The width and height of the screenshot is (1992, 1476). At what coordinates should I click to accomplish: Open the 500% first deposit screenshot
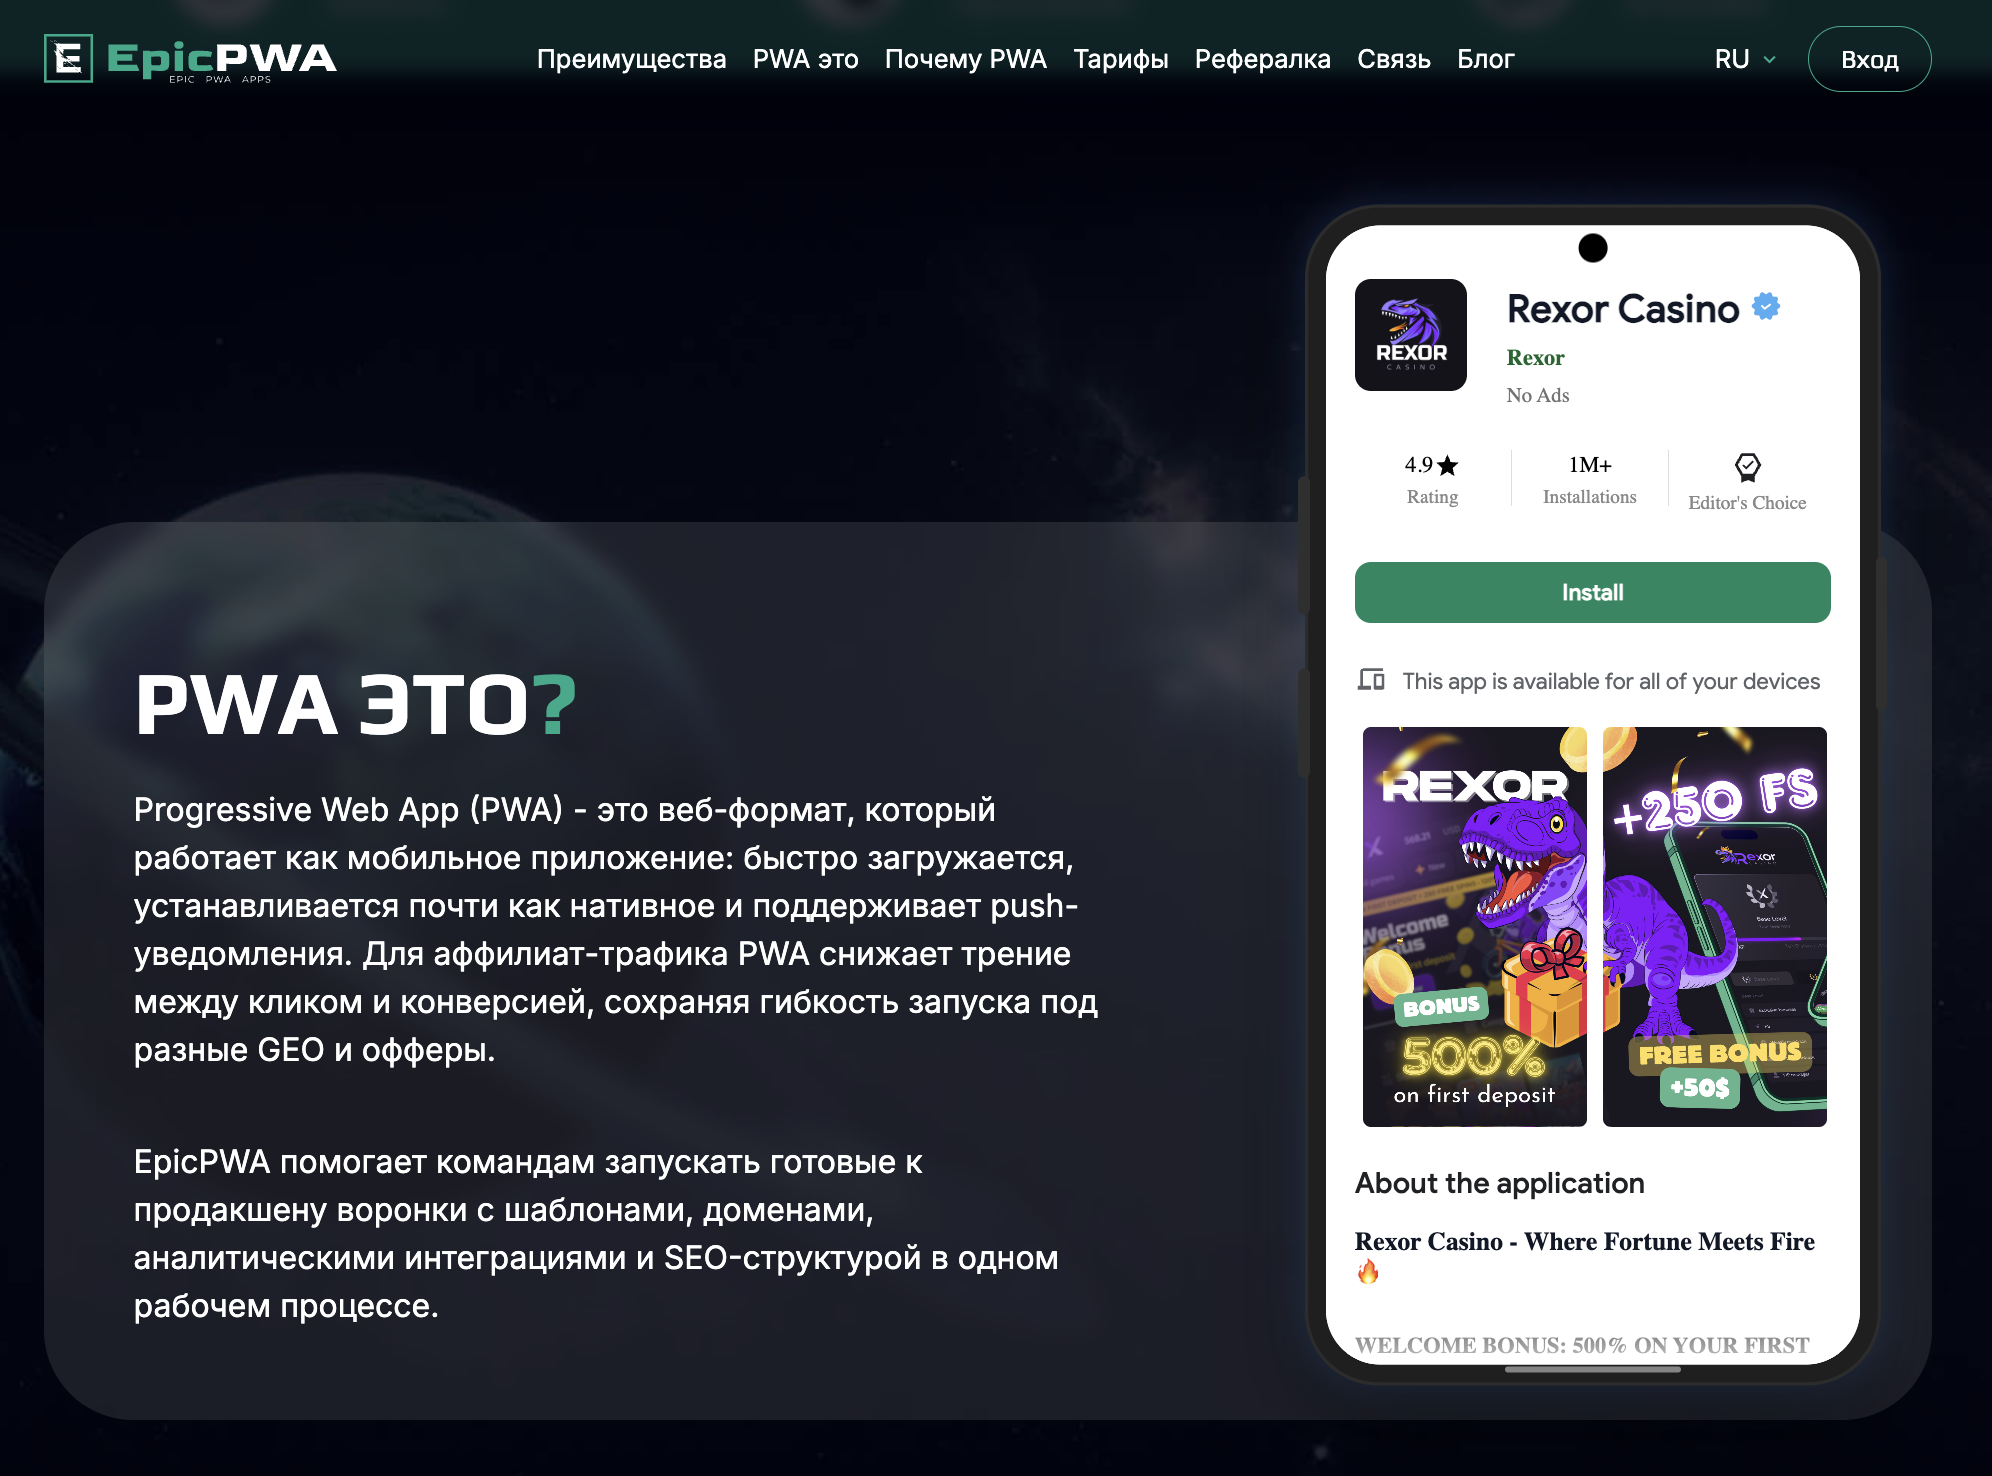click(1474, 926)
